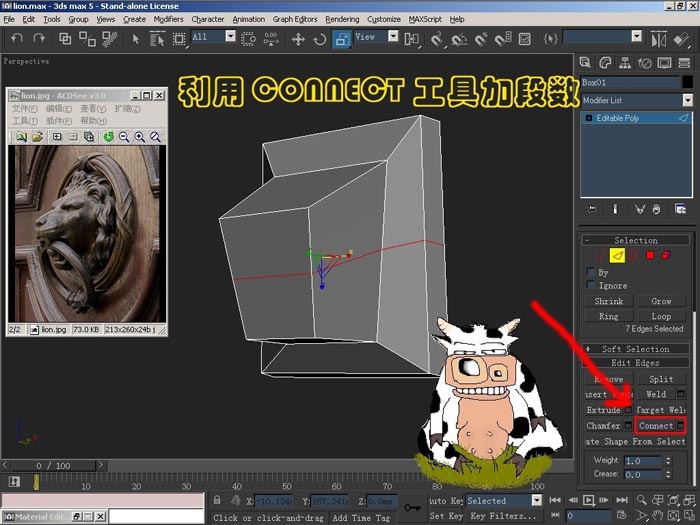The width and height of the screenshot is (700, 525).
Task: Click the Shrink selection button
Action: pos(608,301)
